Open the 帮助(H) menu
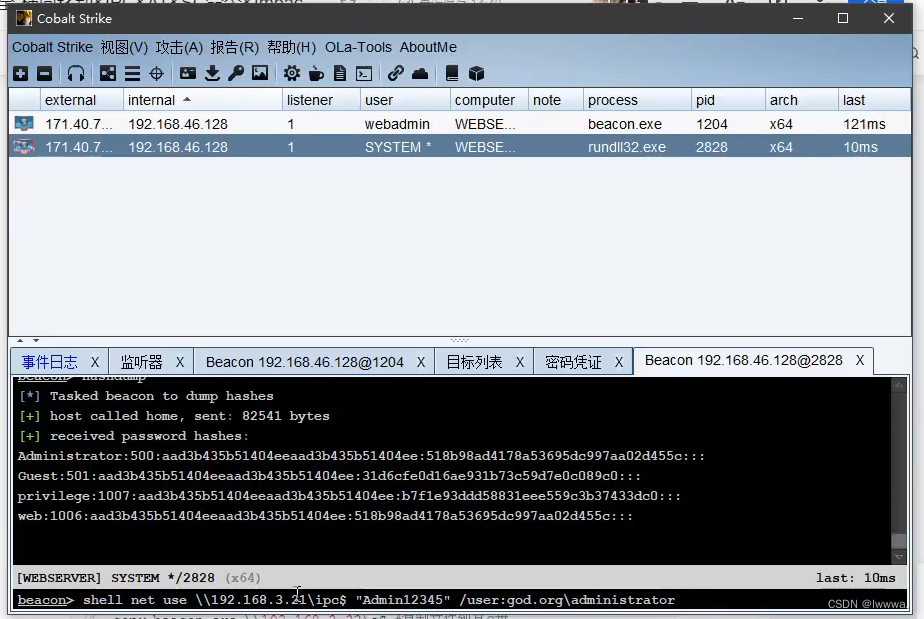This screenshot has height=619, width=924. (x=291, y=47)
